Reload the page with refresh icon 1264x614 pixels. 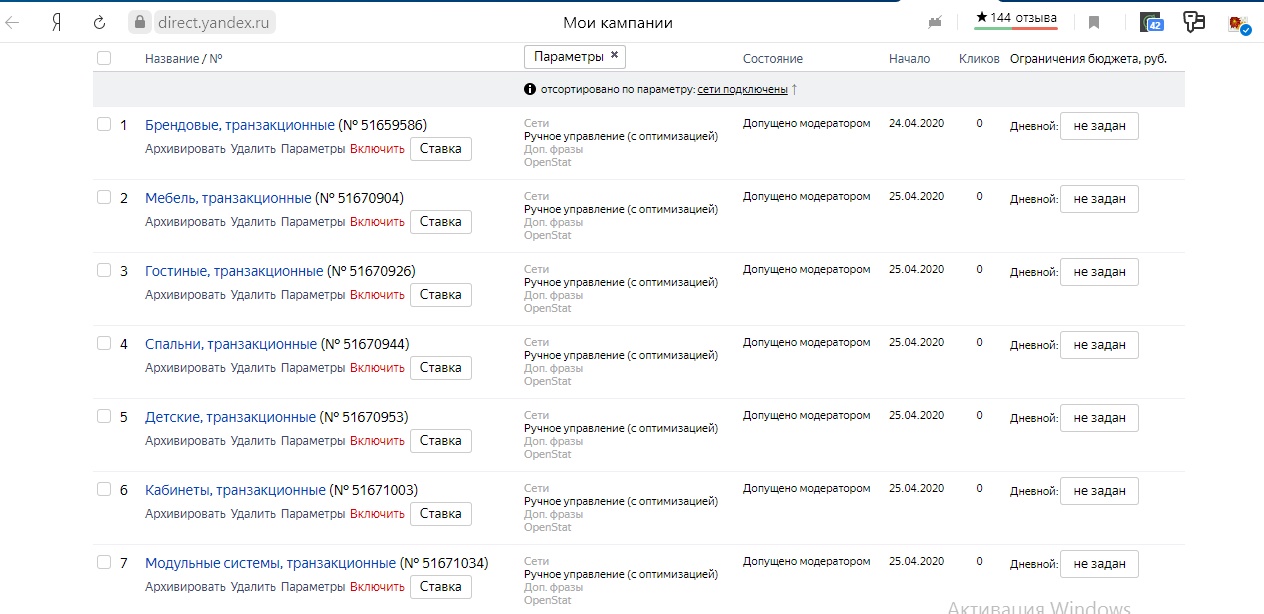99,22
